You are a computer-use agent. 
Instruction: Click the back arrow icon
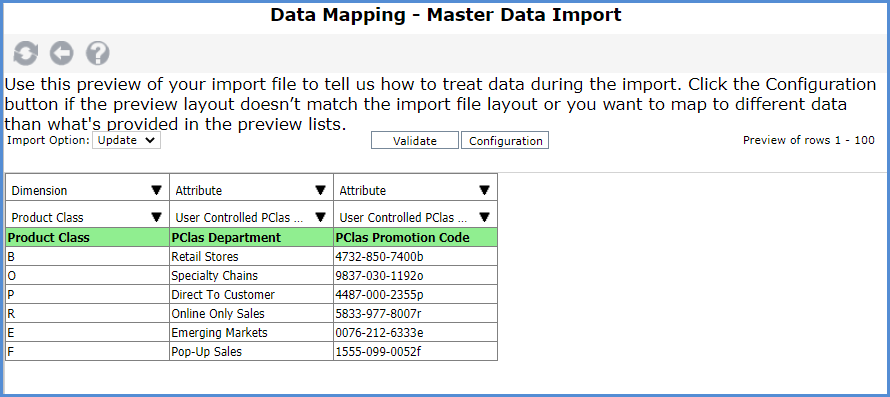[x=61, y=53]
